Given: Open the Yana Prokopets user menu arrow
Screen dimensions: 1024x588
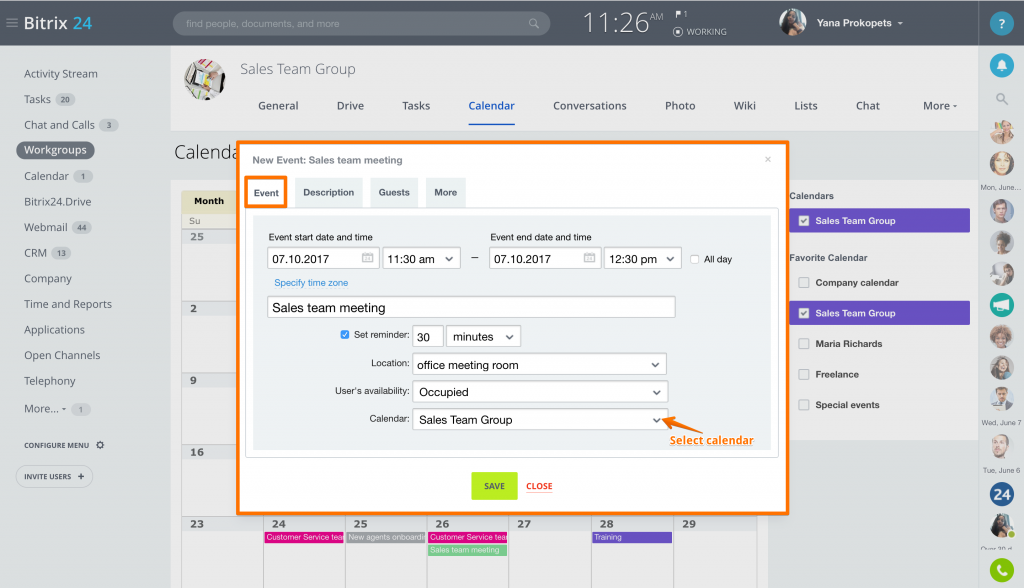Looking at the screenshot, I should coord(900,24).
